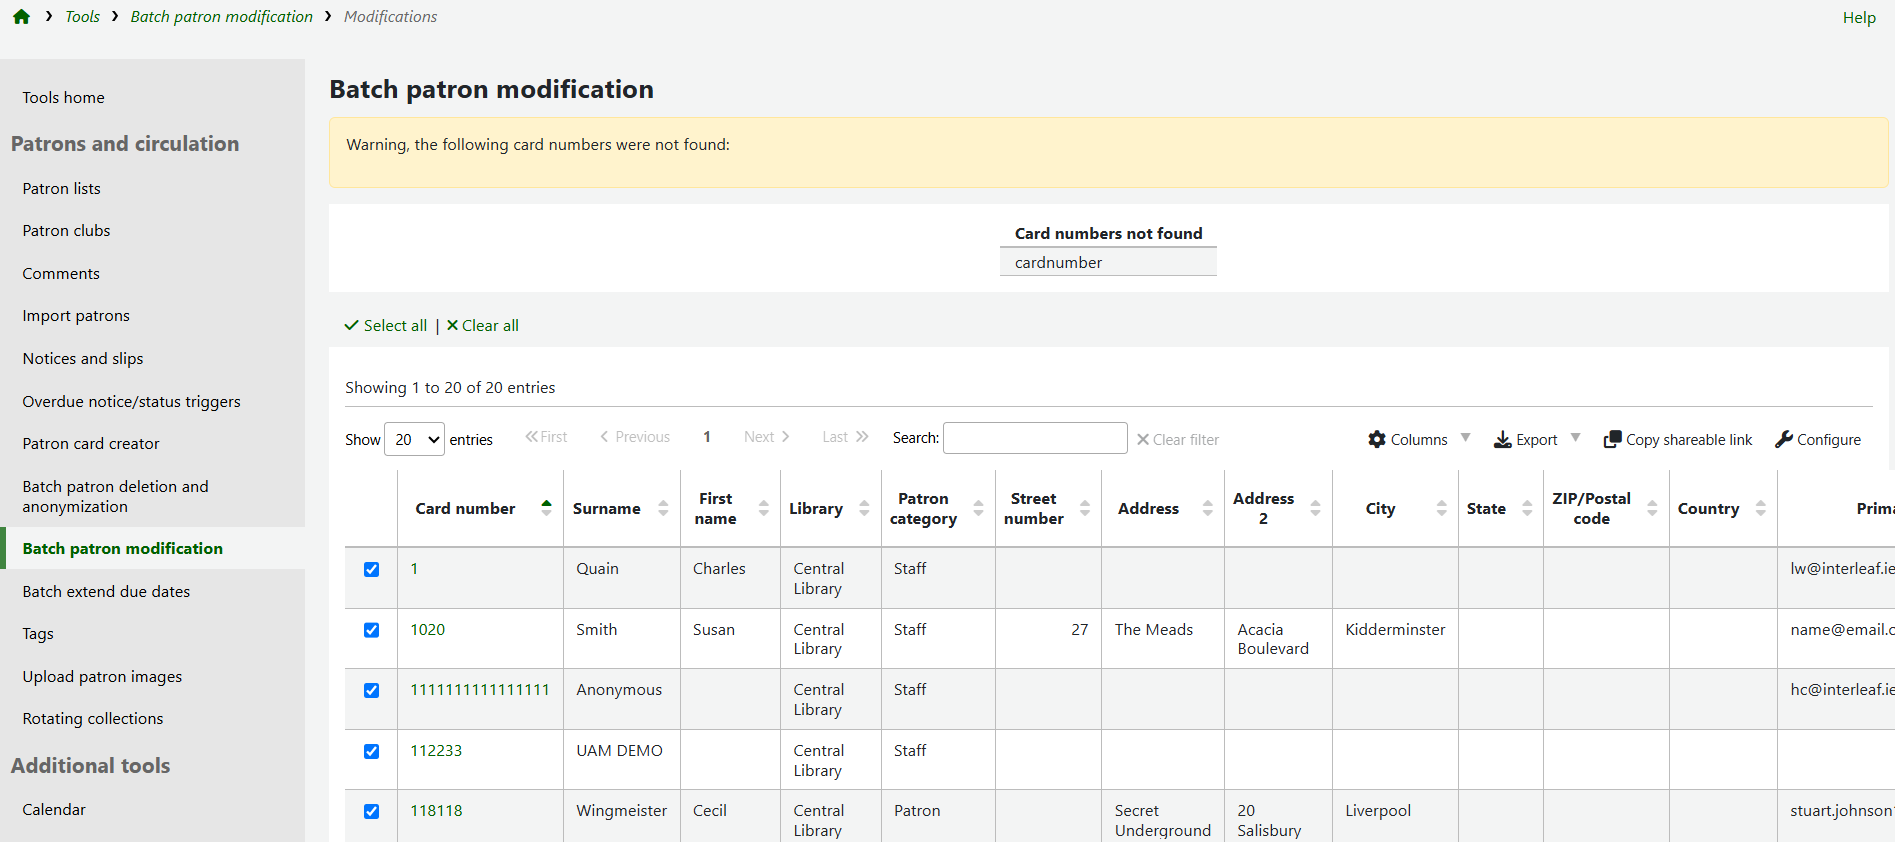
Task: Expand the Columns dropdown arrow
Action: click(x=1465, y=438)
